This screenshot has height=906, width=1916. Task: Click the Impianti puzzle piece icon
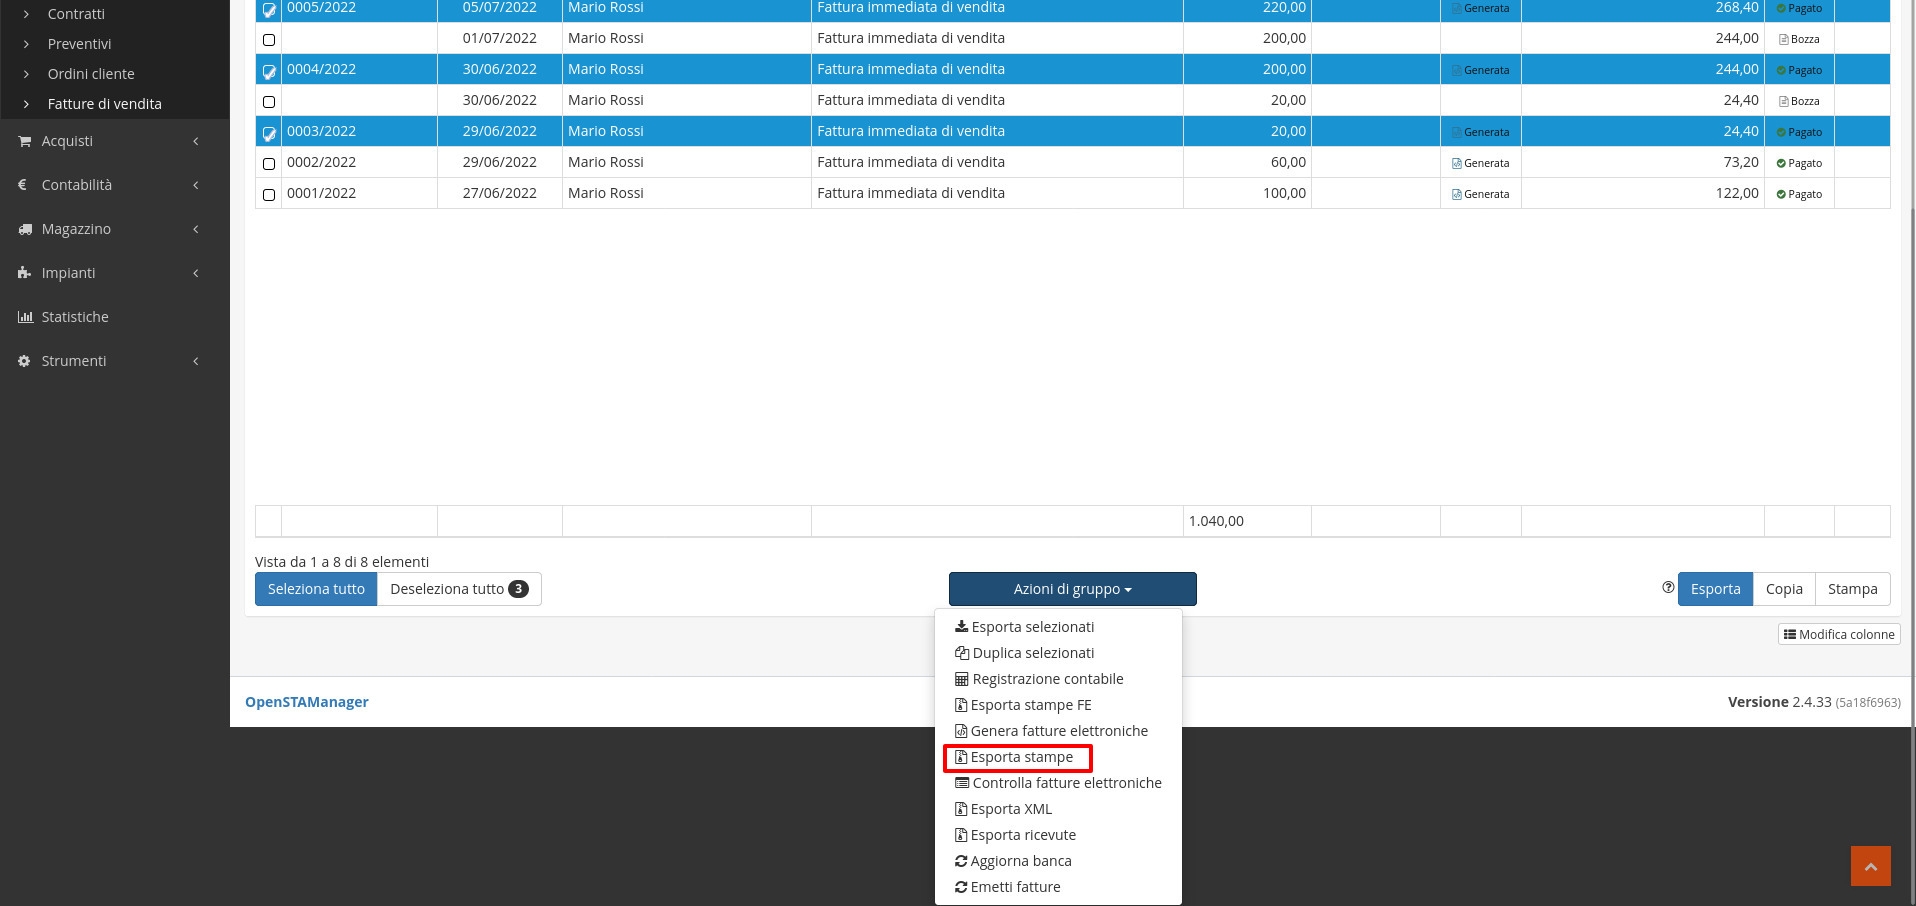(x=24, y=273)
